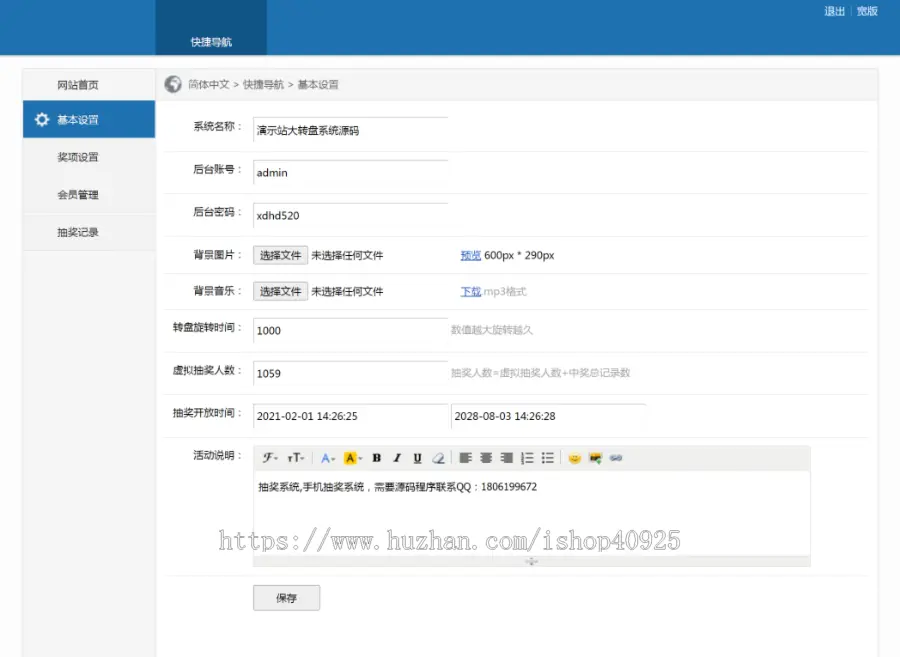Toggle underline formatting in editor

(x=417, y=458)
